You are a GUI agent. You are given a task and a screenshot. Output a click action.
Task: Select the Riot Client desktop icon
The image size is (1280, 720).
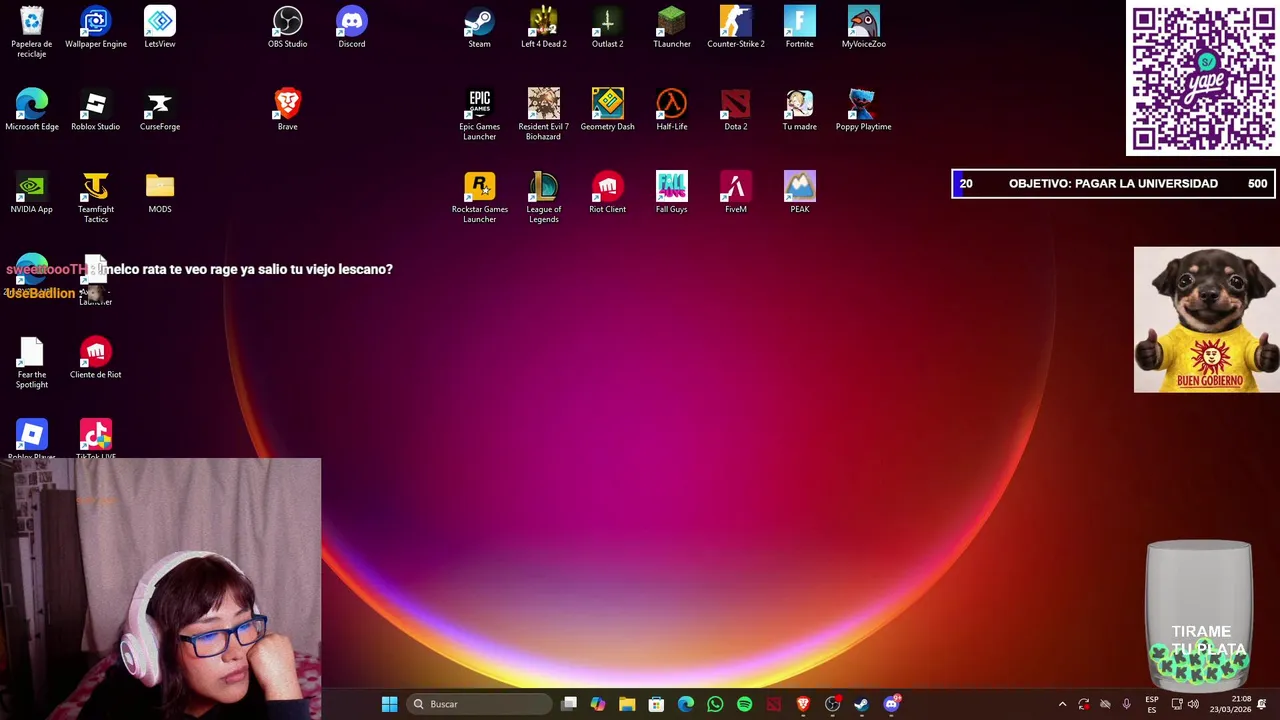(608, 193)
